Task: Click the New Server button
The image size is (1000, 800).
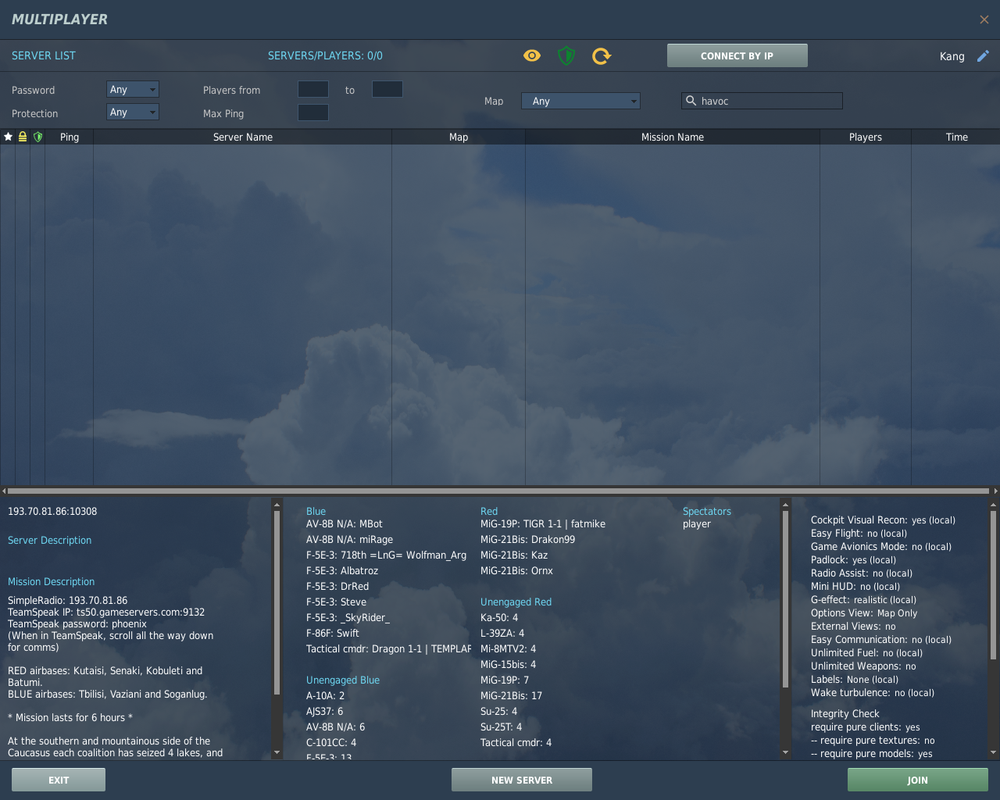Action: tap(522, 780)
